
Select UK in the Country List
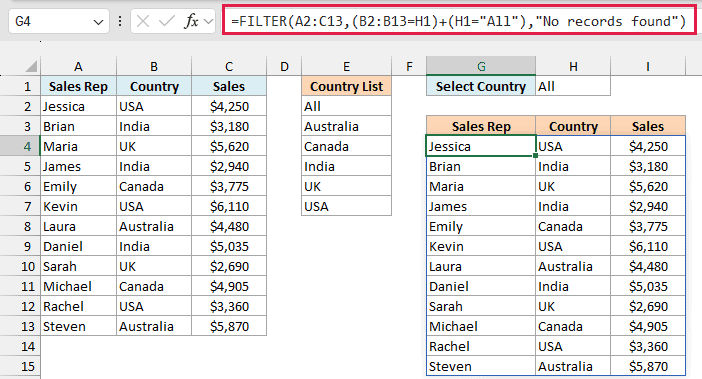(347, 186)
